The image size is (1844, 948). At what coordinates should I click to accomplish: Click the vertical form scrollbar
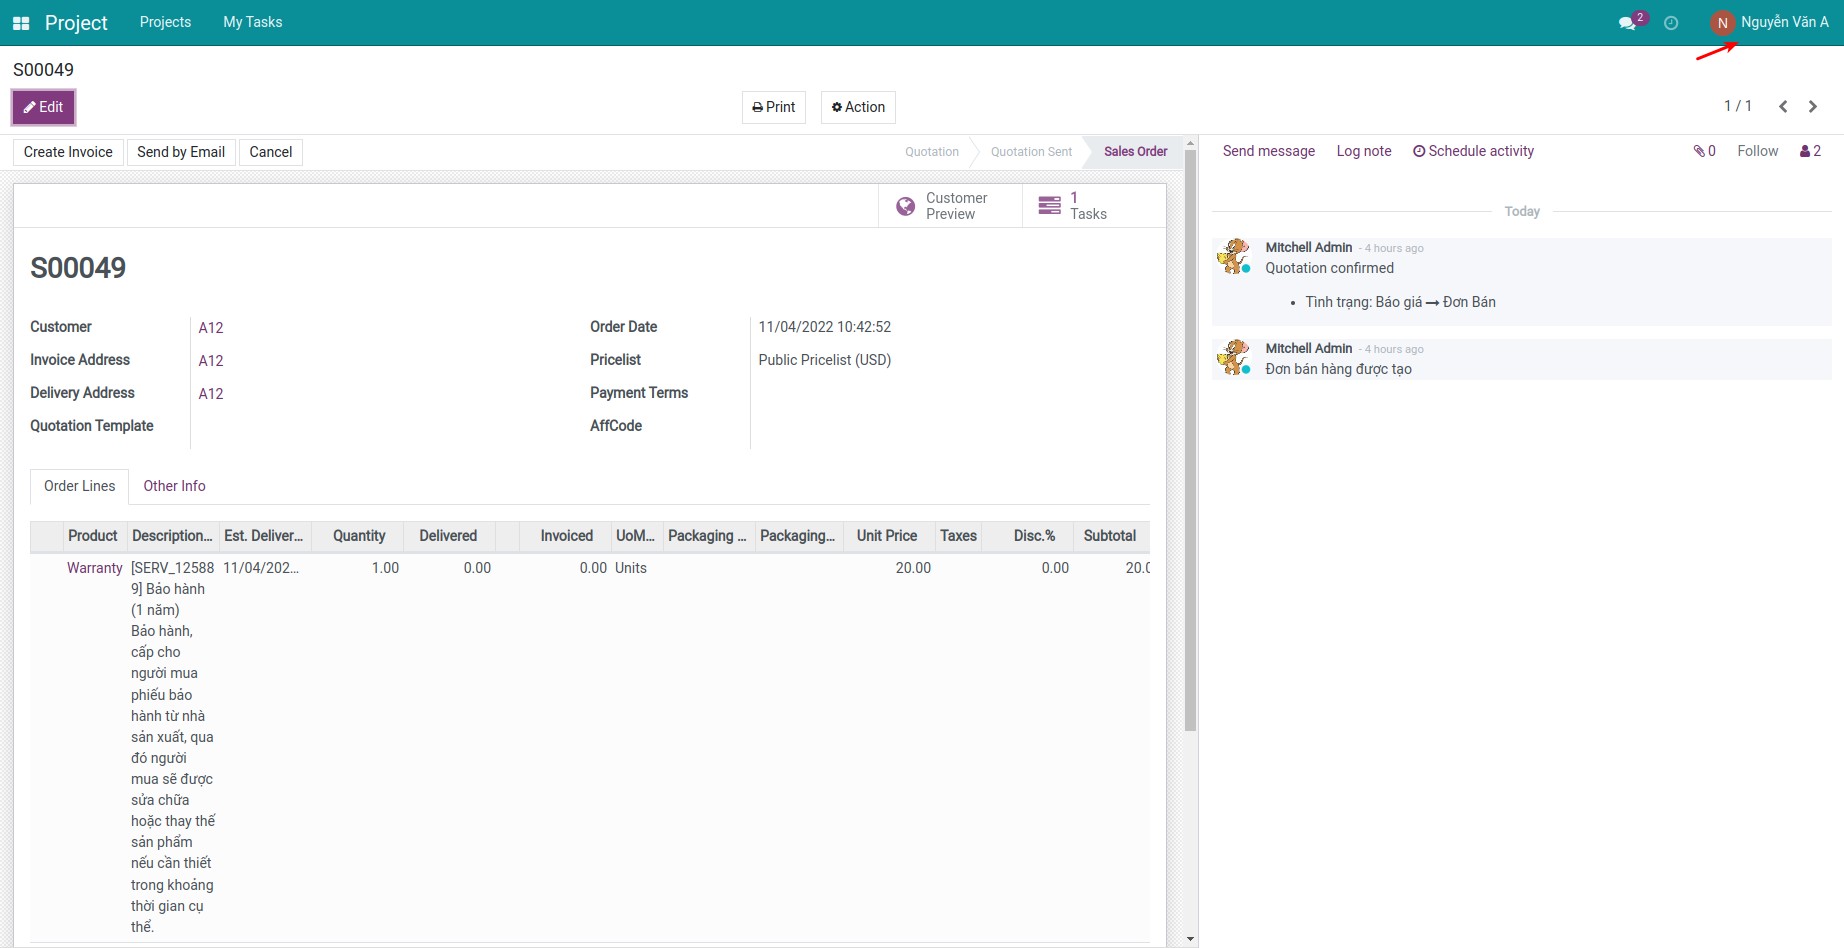coord(1190,440)
